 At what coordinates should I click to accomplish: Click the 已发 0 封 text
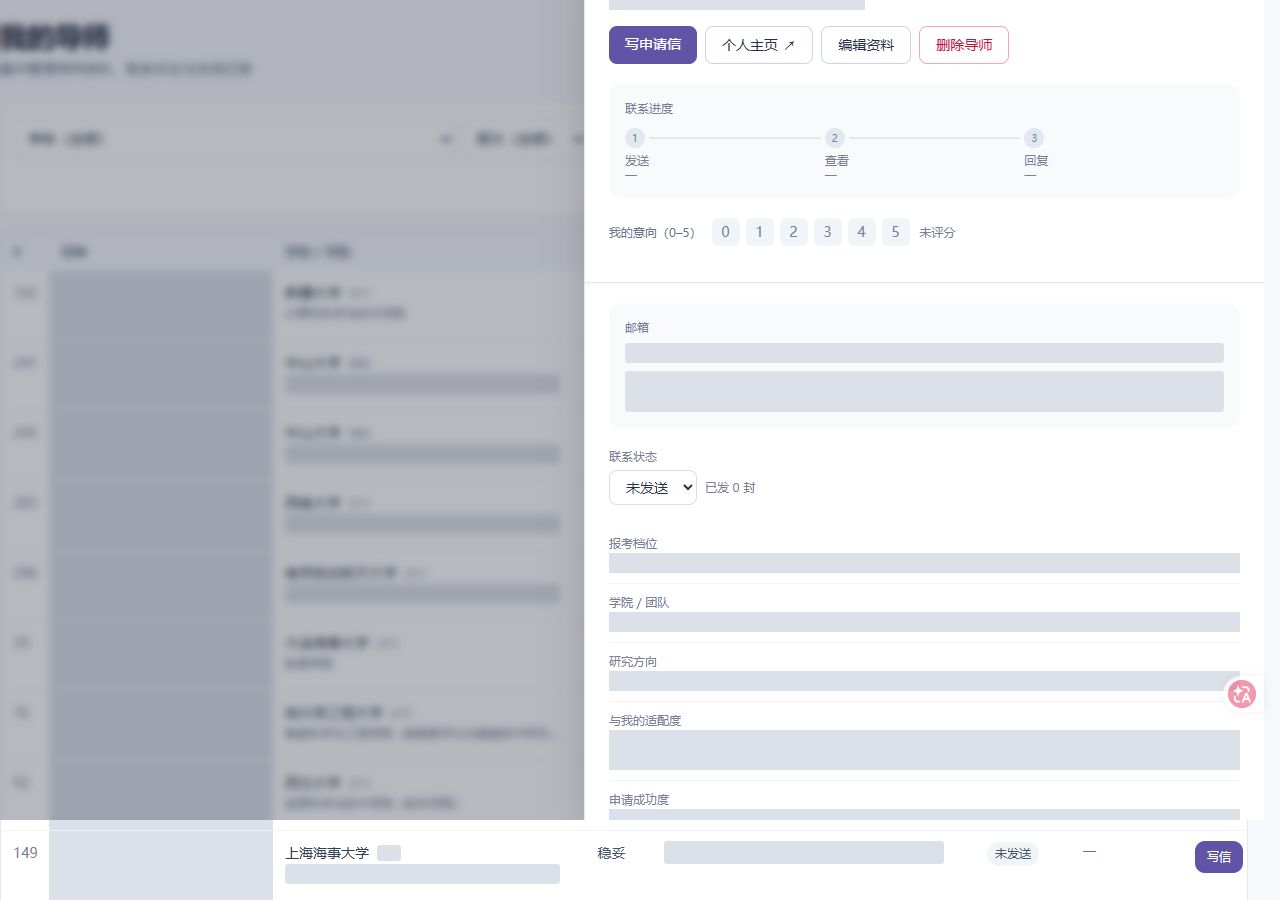[x=730, y=488]
